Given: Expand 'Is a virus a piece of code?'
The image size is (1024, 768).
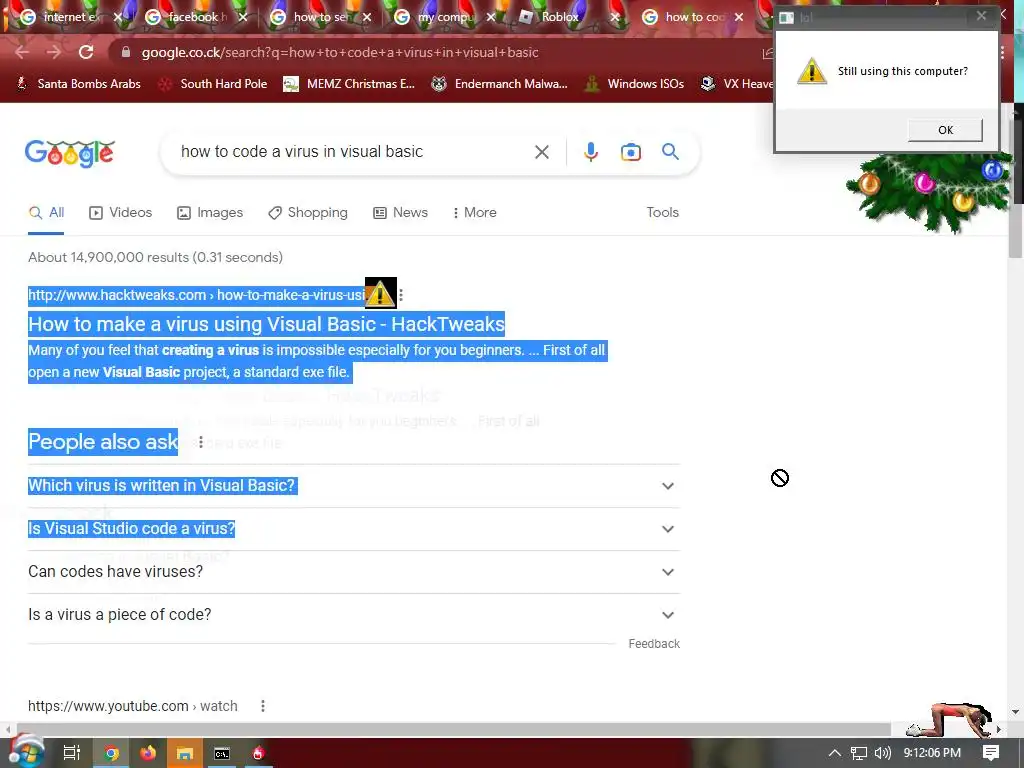Looking at the screenshot, I should 353,615.
